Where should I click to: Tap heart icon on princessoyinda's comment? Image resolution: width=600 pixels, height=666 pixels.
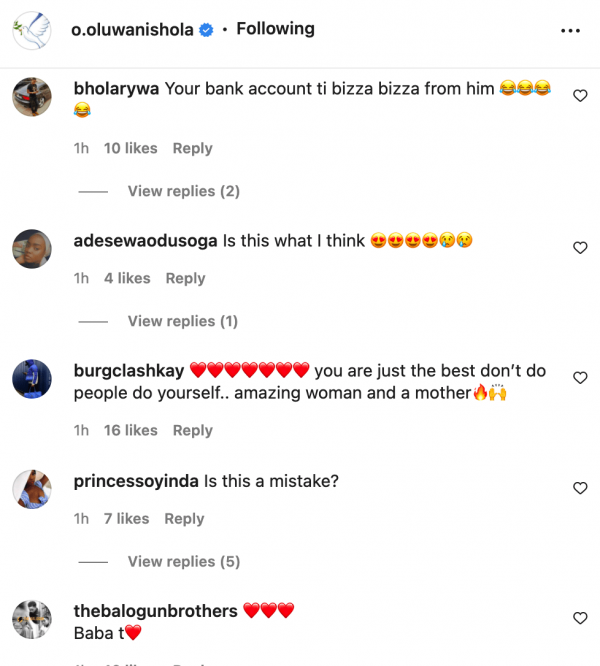pyautogui.click(x=580, y=488)
